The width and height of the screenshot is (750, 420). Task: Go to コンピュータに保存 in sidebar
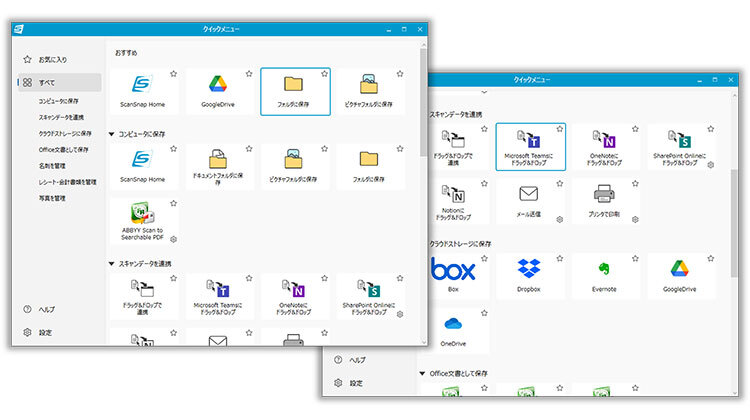tap(58, 101)
